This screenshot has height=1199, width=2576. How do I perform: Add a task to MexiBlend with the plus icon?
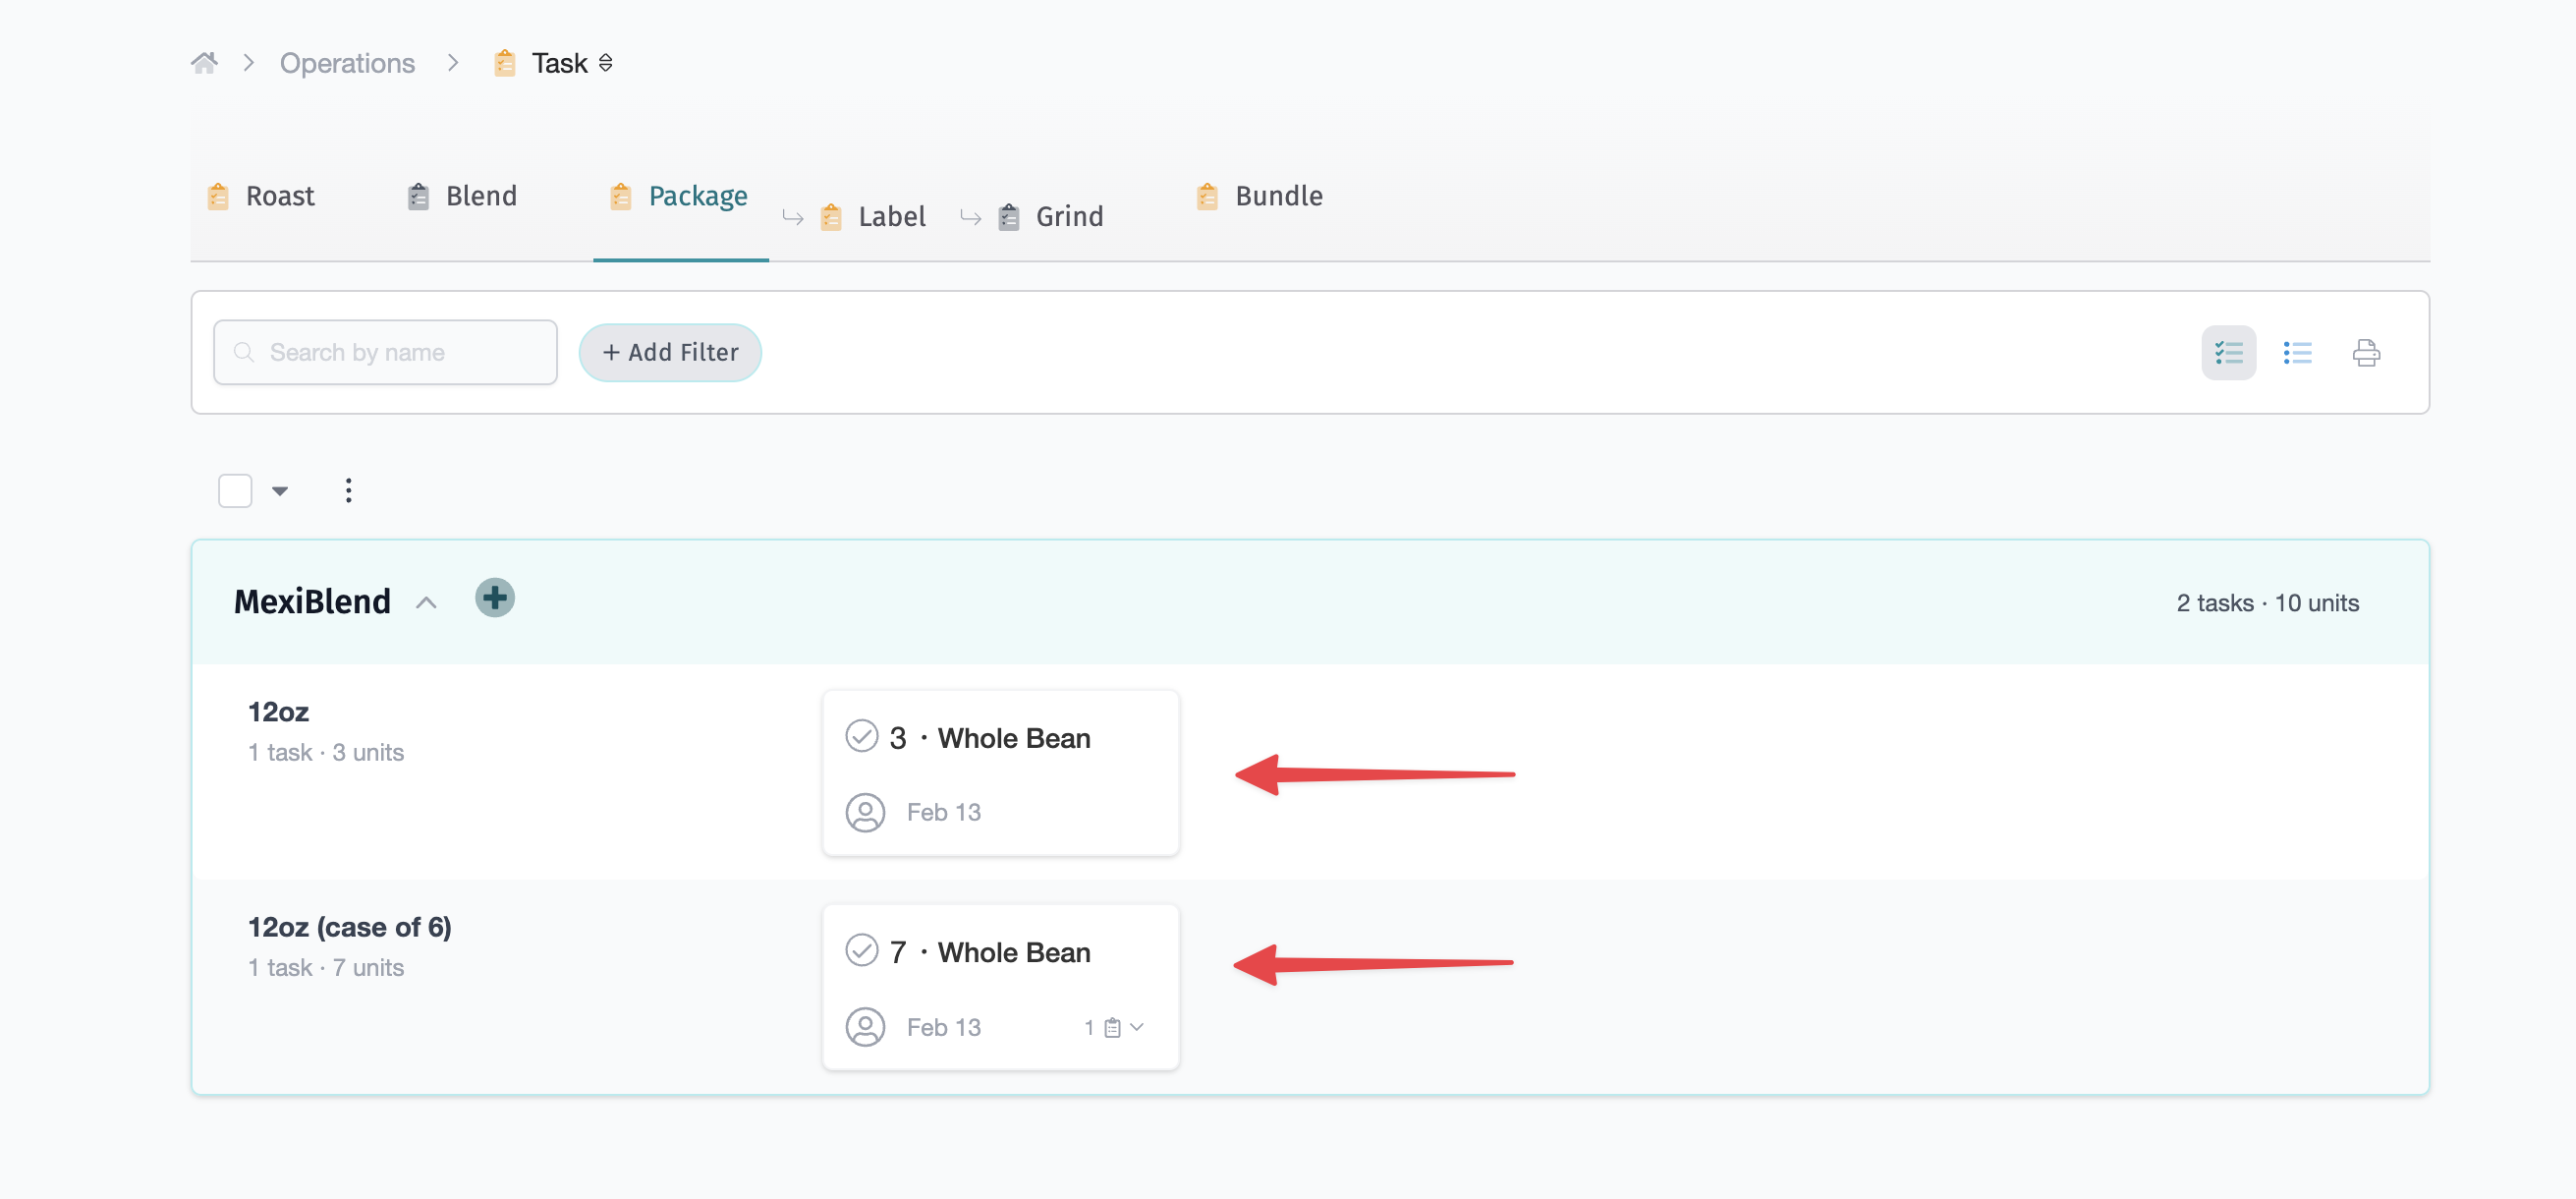tap(494, 598)
